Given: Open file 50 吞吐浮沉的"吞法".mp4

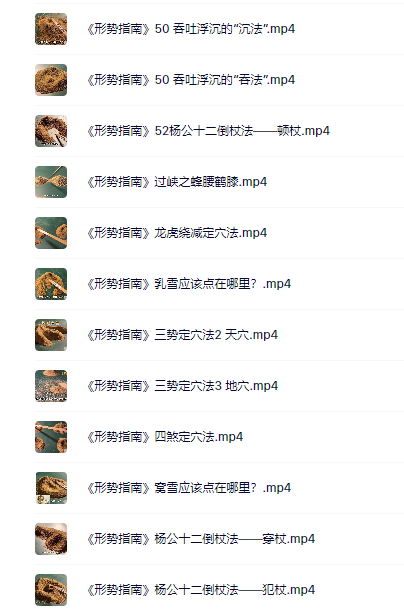Looking at the screenshot, I should 191,80.
